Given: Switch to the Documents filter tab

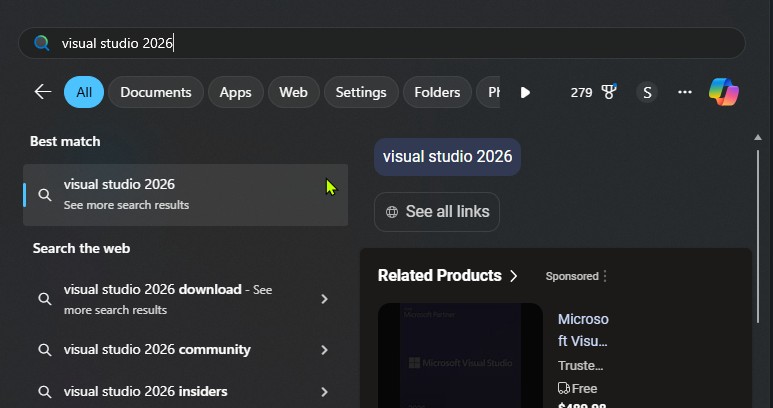Looking at the screenshot, I should [x=155, y=92].
